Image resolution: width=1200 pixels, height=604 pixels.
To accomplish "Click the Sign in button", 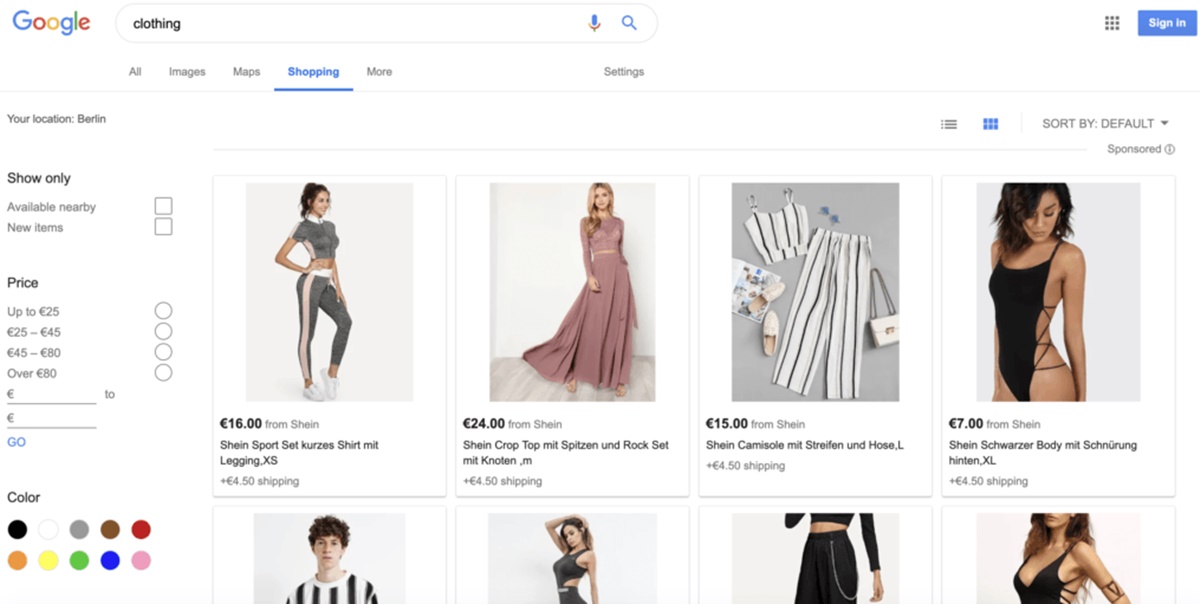I will tap(1167, 23).
